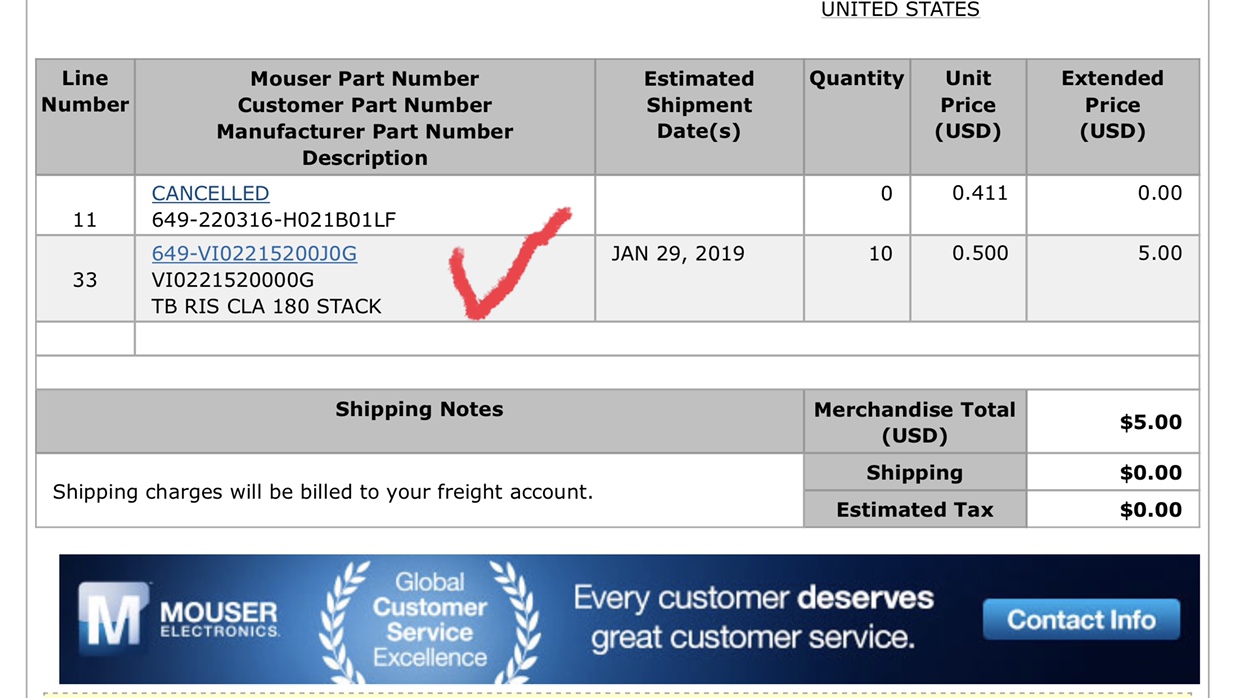The height and width of the screenshot is (698, 1242).
Task: Click the Contact Info button
Action: (x=1081, y=620)
